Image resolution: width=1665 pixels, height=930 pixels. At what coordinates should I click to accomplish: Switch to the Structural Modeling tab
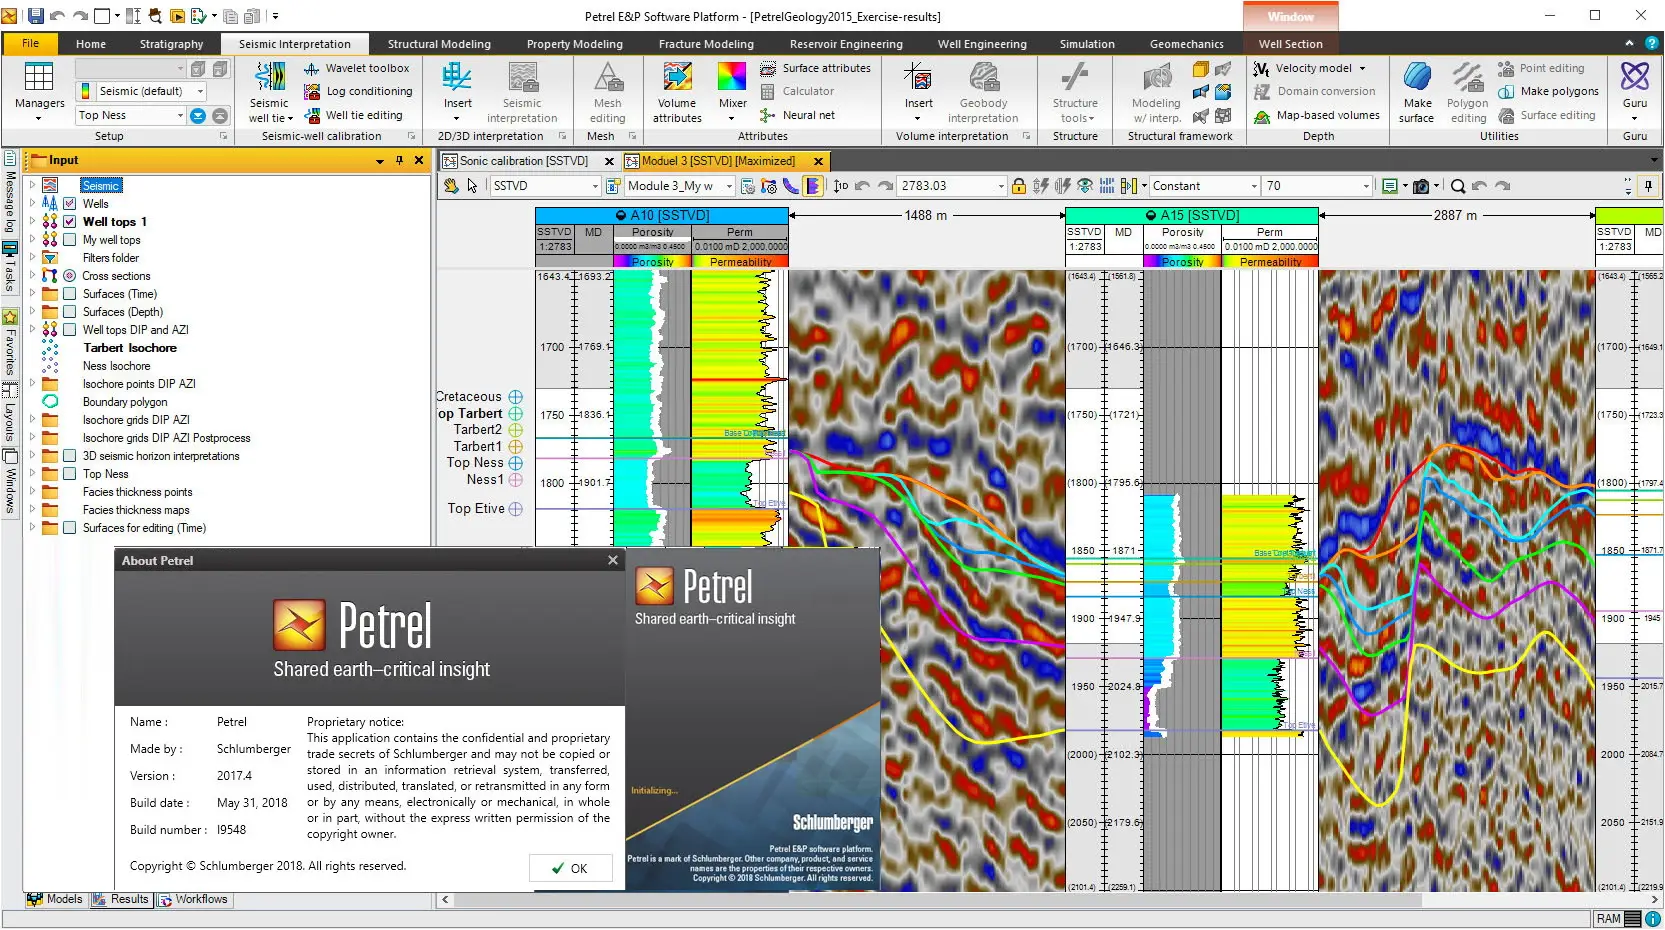pyautogui.click(x=439, y=44)
